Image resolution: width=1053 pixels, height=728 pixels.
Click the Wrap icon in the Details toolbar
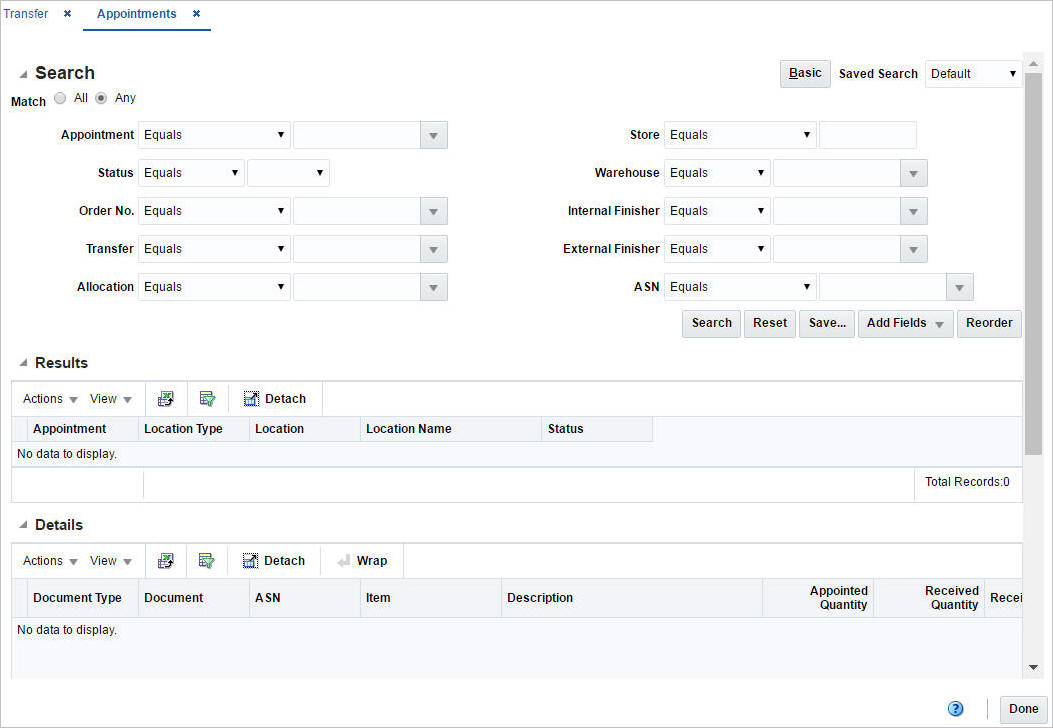point(361,560)
